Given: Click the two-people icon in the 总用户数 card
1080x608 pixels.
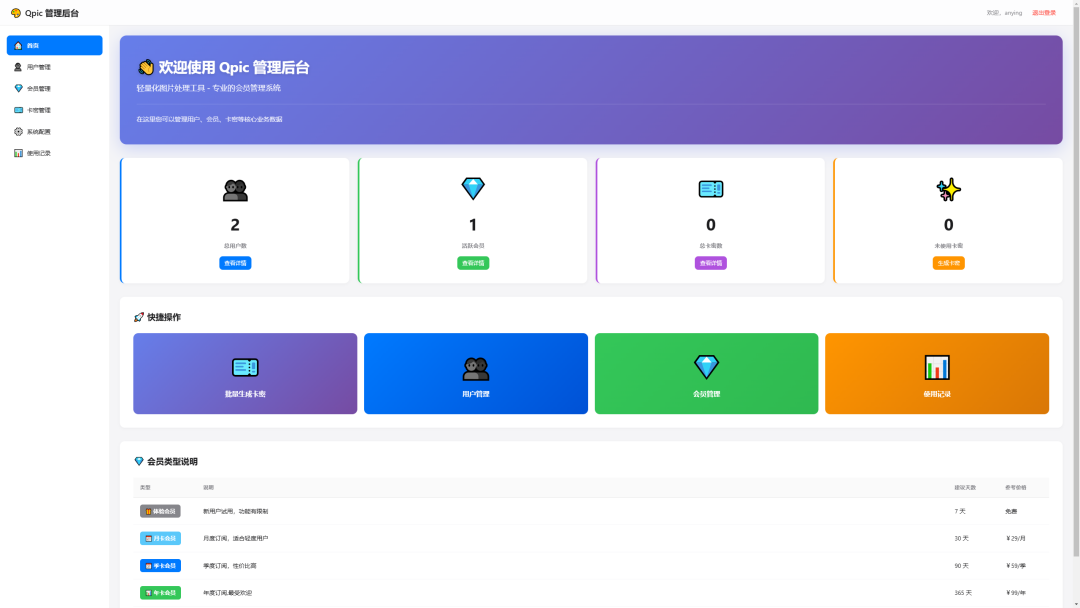Looking at the screenshot, I should click(x=235, y=190).
